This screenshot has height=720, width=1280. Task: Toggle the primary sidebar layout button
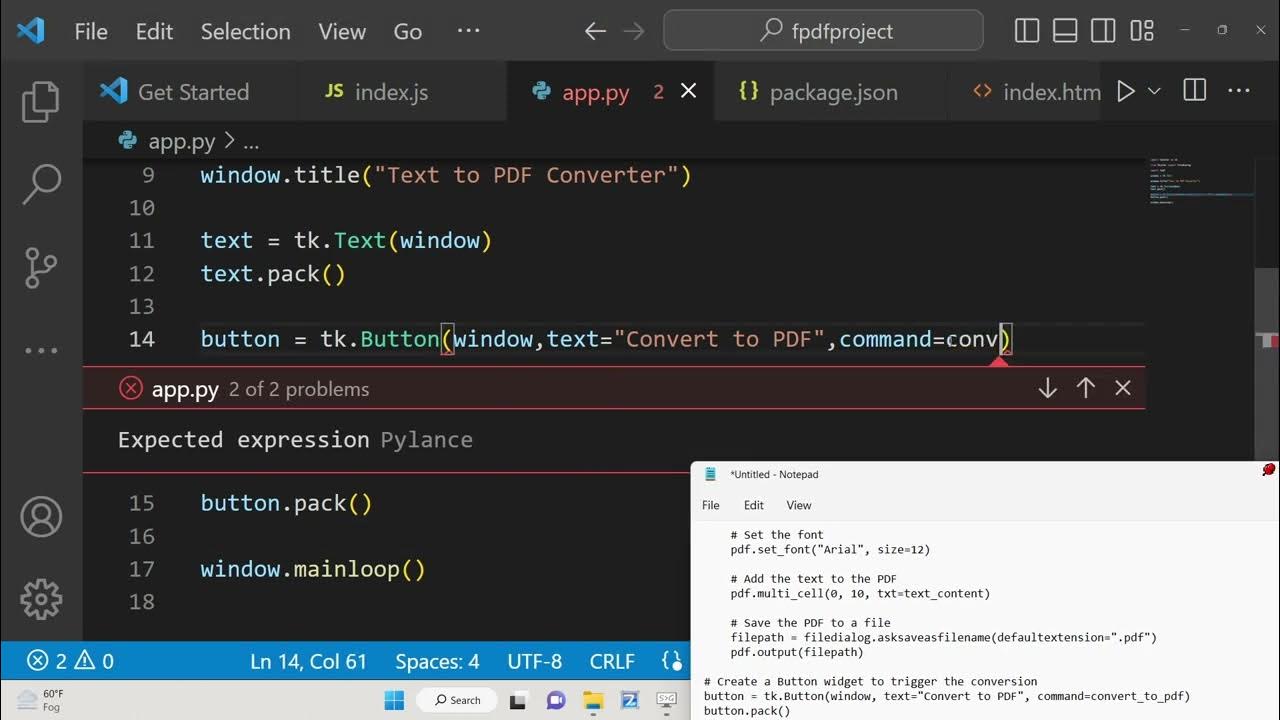[x=1027, y=31]
